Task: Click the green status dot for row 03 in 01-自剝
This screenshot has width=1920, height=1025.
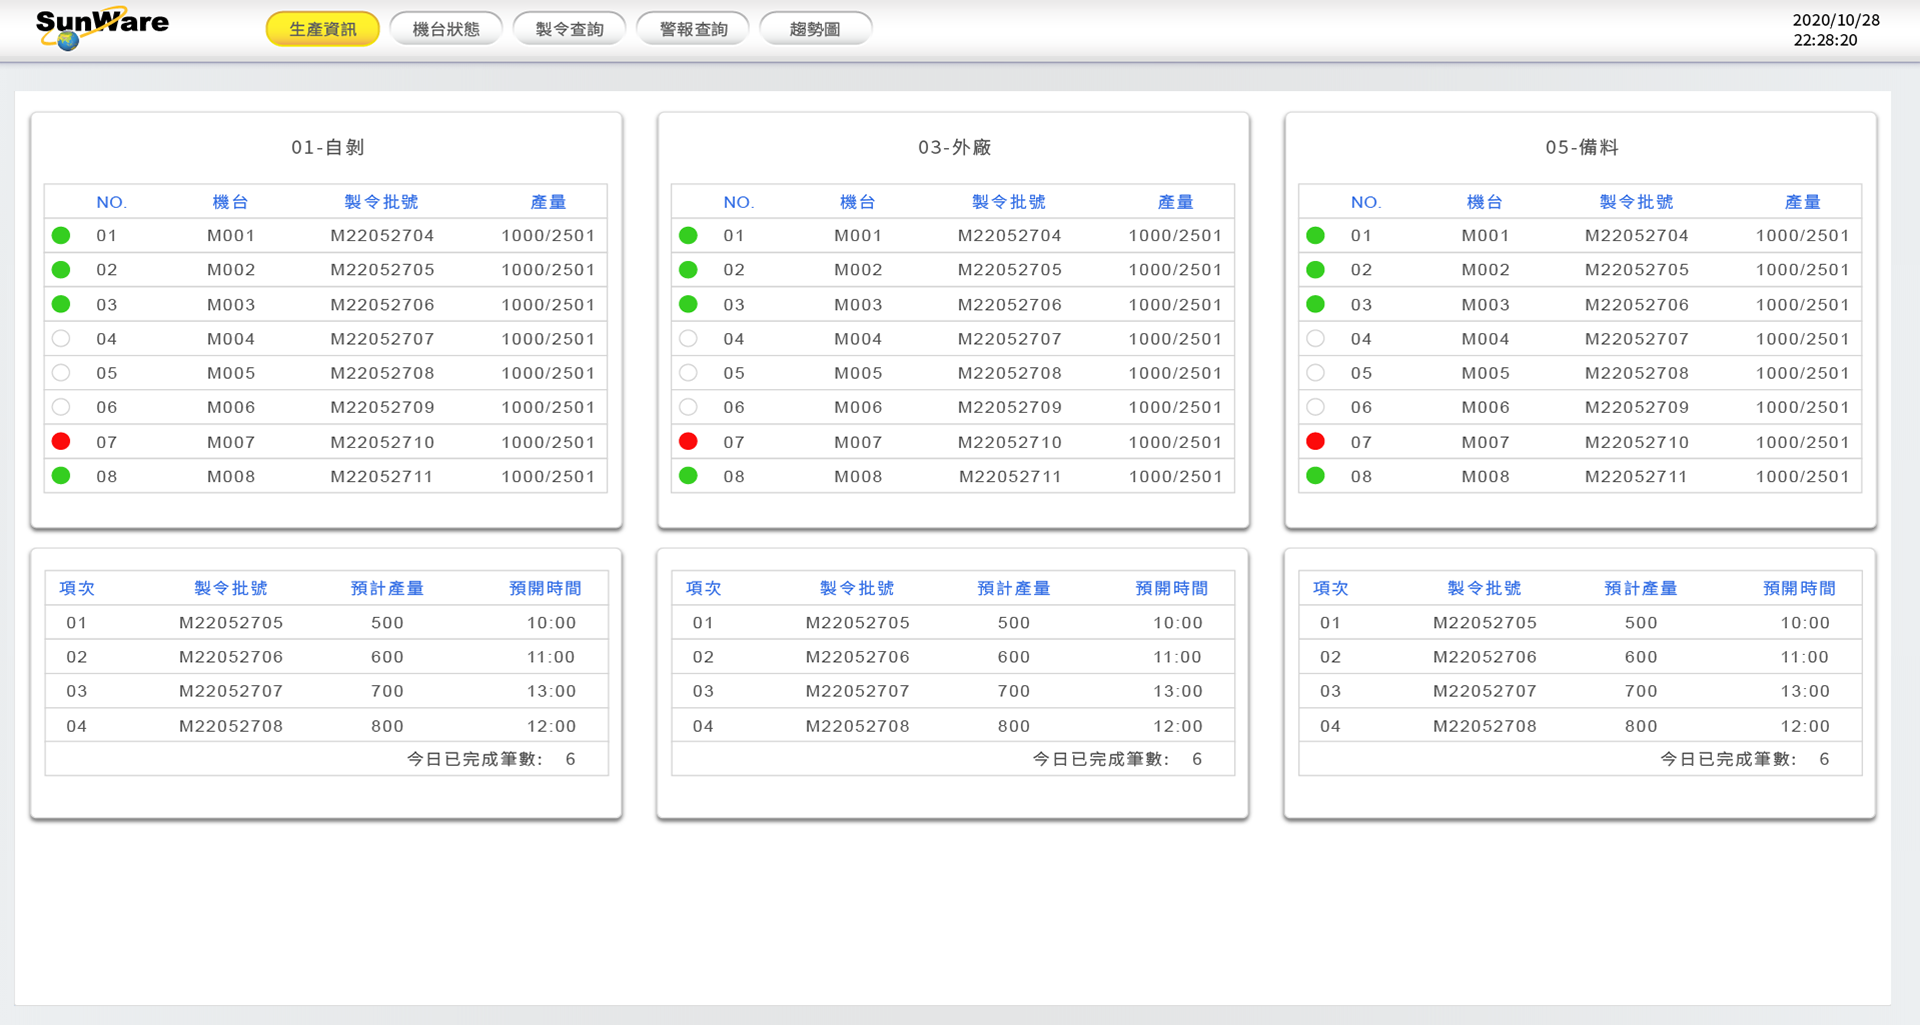Action: (61, 304)
